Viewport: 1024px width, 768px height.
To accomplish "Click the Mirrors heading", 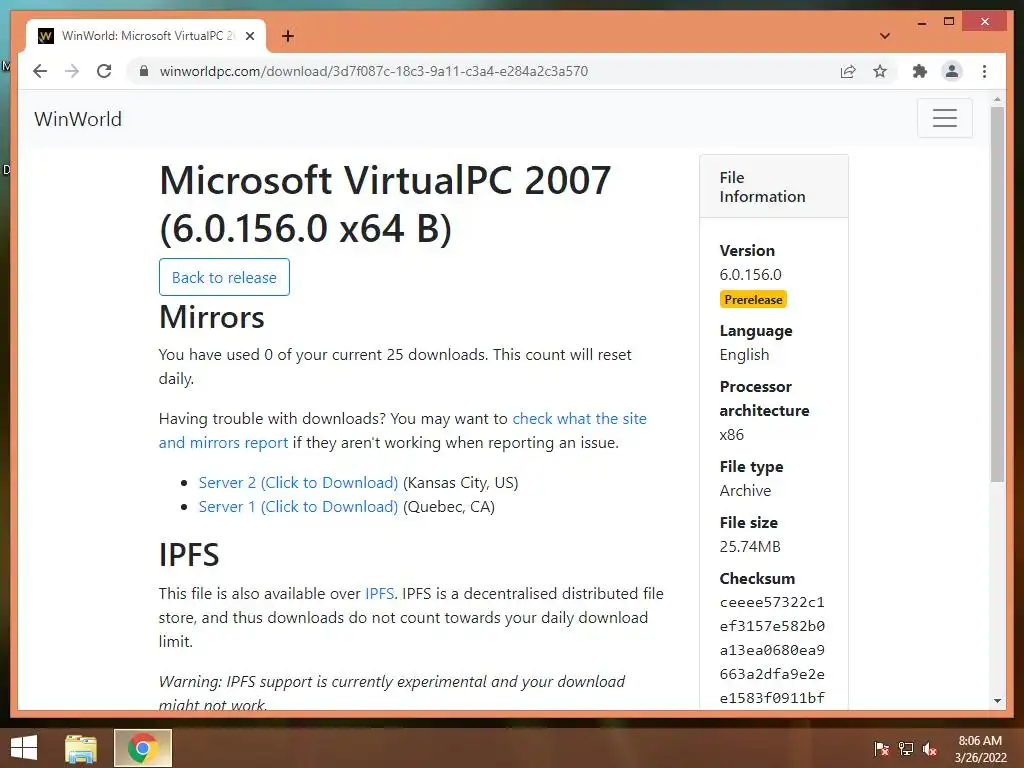I will pos(212,317).
